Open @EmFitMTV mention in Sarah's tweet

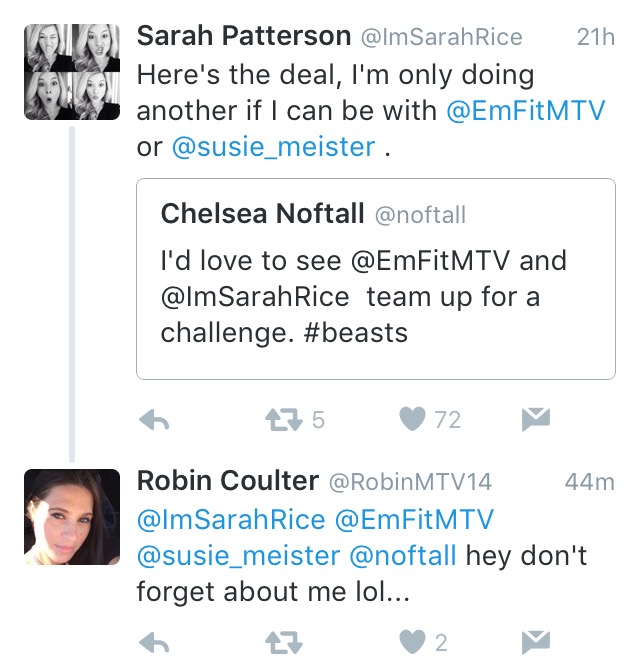click(525, 111)
